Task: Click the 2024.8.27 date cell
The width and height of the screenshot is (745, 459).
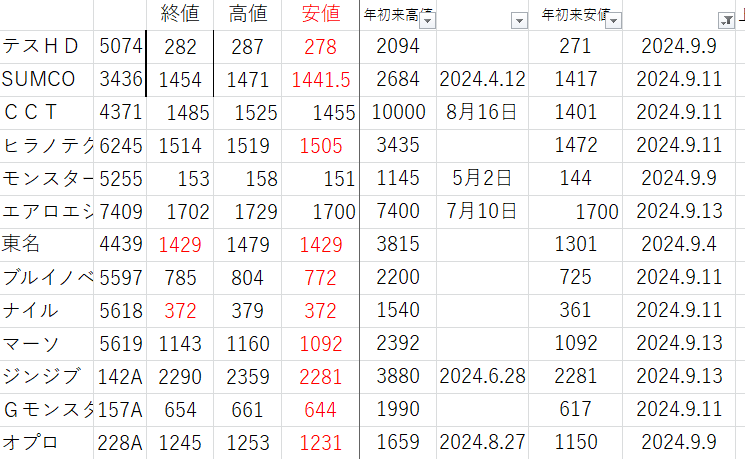Action: (482, 442)
